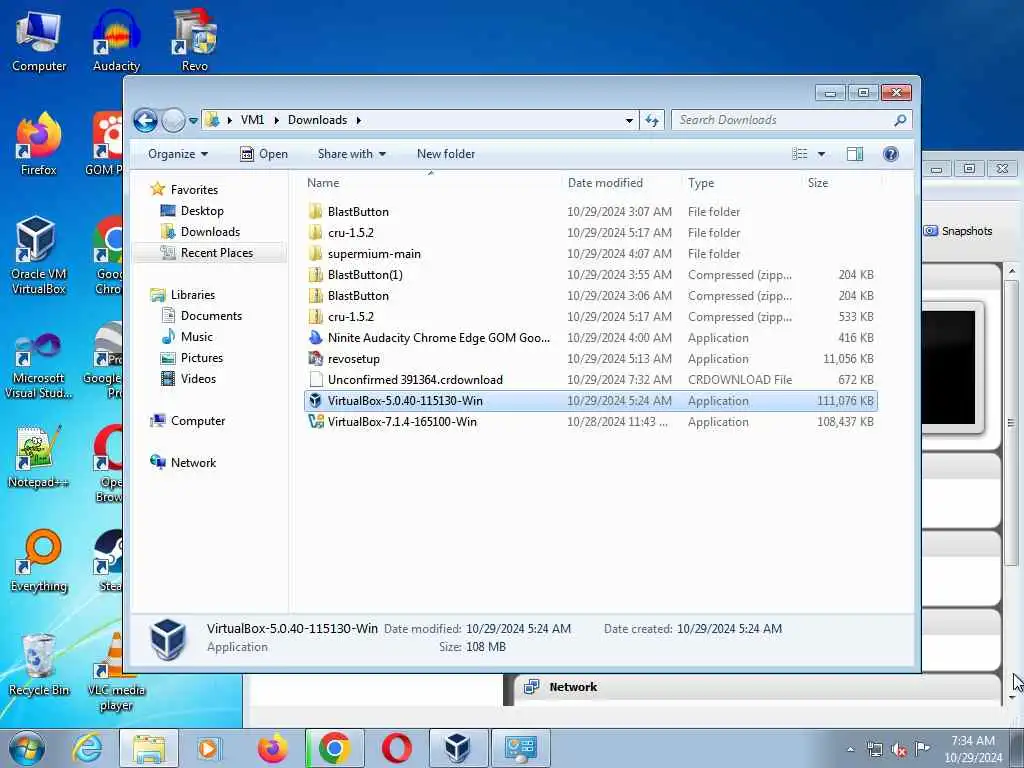Open Firefox from the taskbar

pos(272,748)
